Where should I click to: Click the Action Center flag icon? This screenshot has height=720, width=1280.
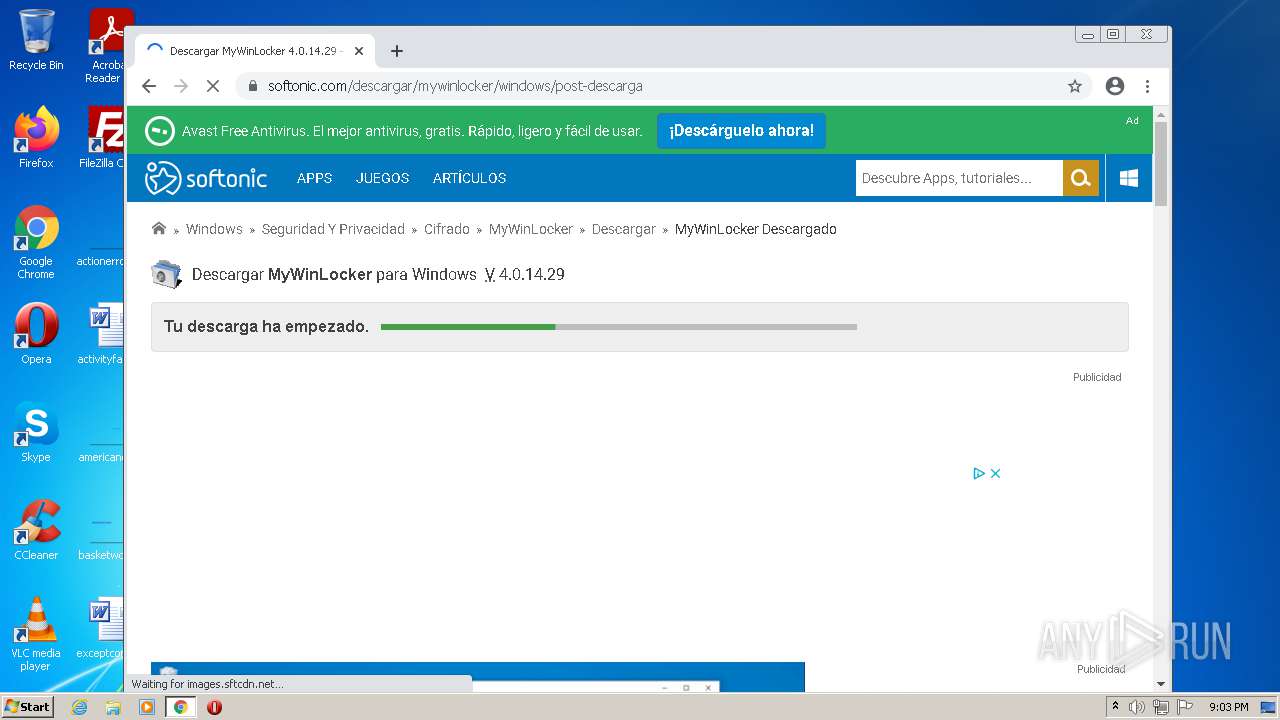tap(1184, 707)
